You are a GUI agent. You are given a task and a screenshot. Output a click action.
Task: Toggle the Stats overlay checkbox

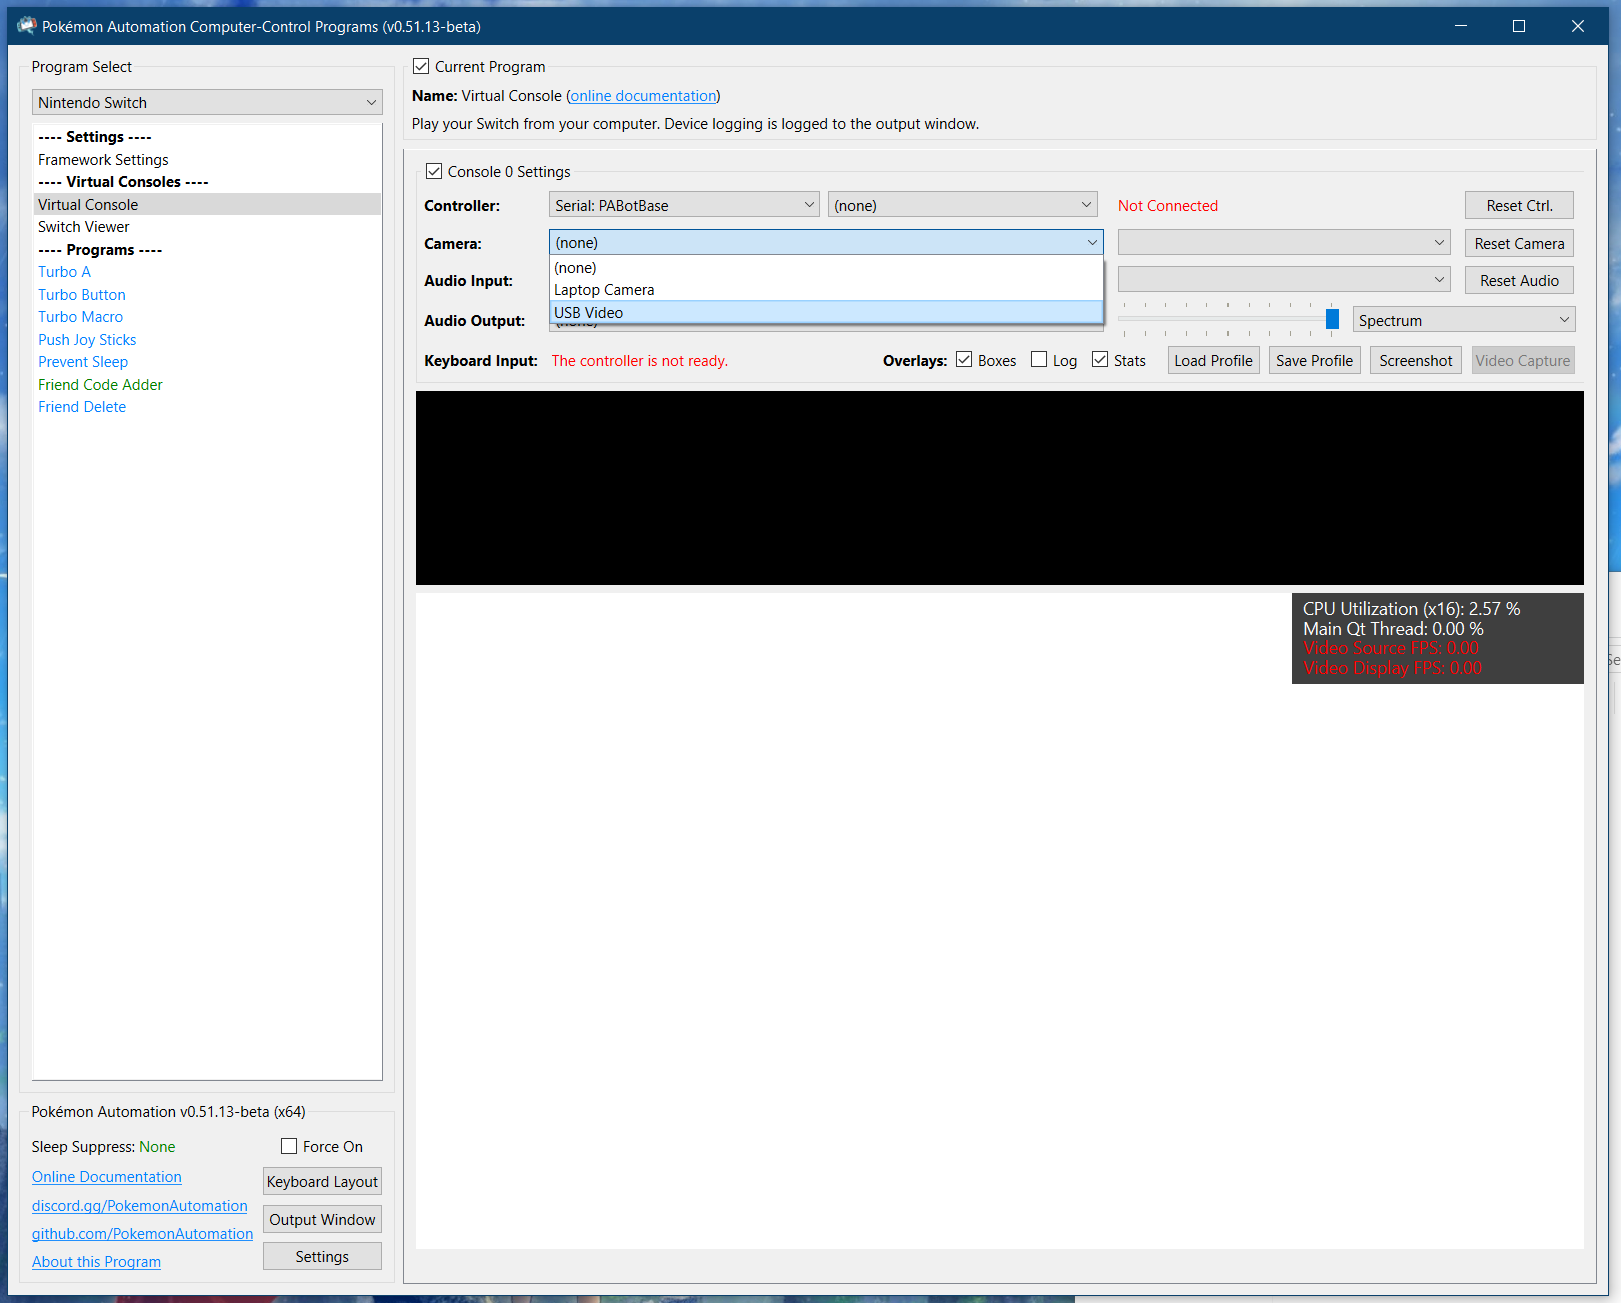coord(1100,360)
